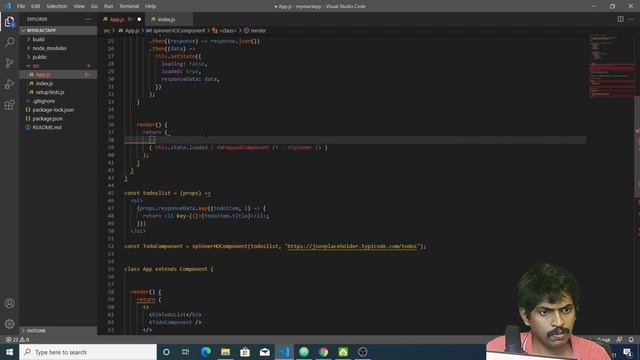This screenshot has height=360, width=640.
Task: Open Windows action center icon
Action: [x=627, y=352]
